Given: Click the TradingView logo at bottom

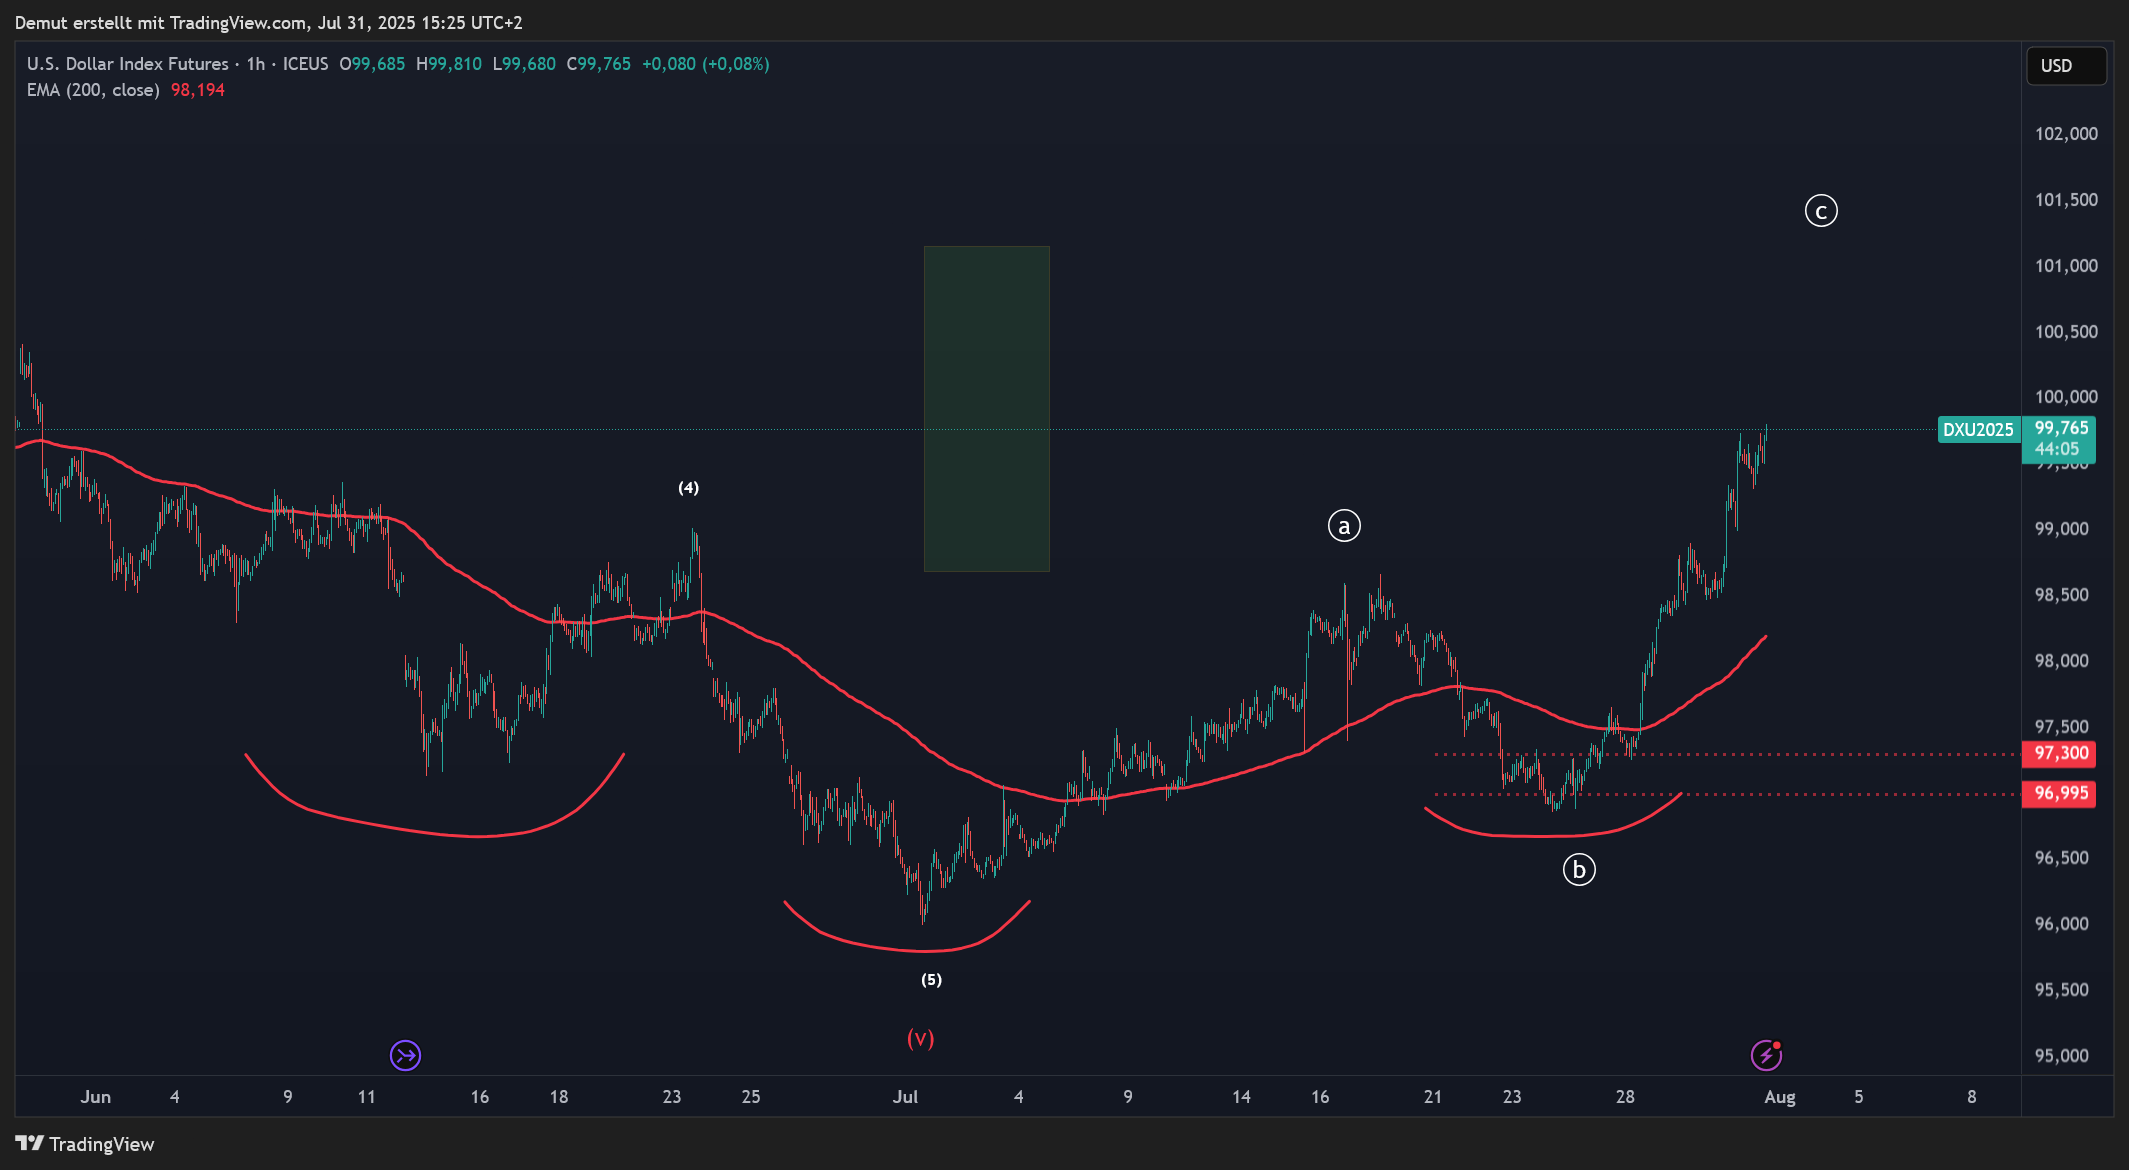Looking at the screenshot, I should pos(85,1144).
